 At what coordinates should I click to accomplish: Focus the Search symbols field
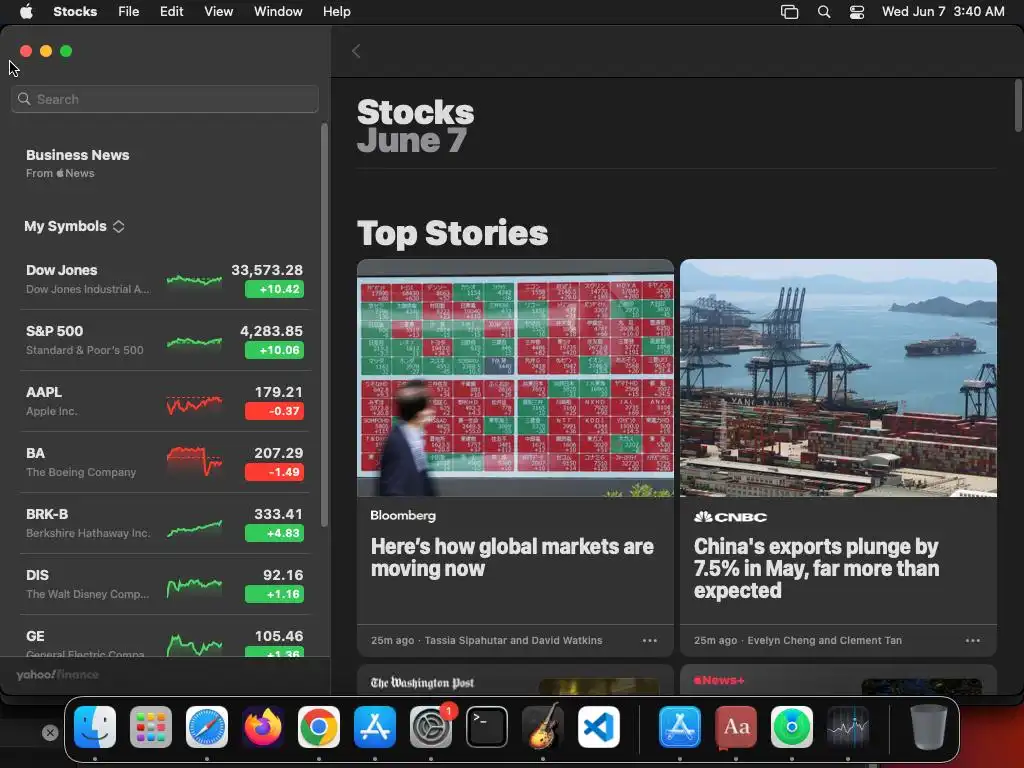[165, 99]
